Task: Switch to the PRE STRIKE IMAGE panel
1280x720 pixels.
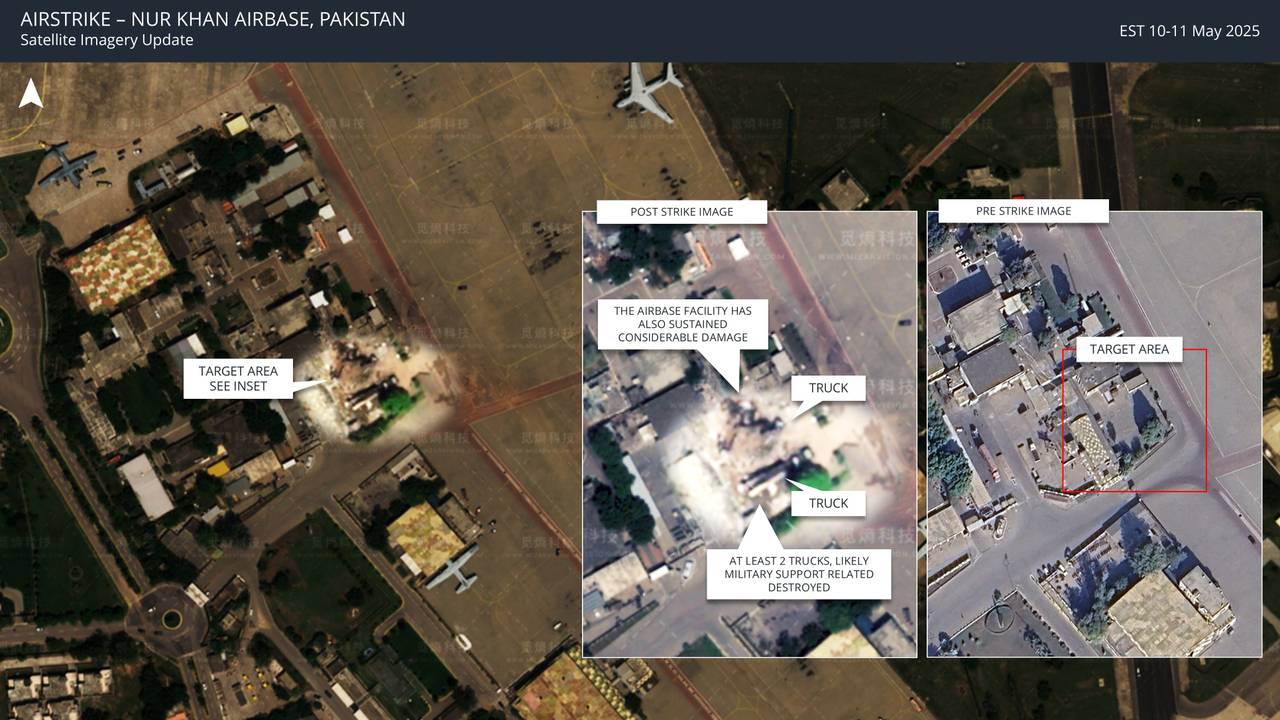Action: pos(1023,211)
